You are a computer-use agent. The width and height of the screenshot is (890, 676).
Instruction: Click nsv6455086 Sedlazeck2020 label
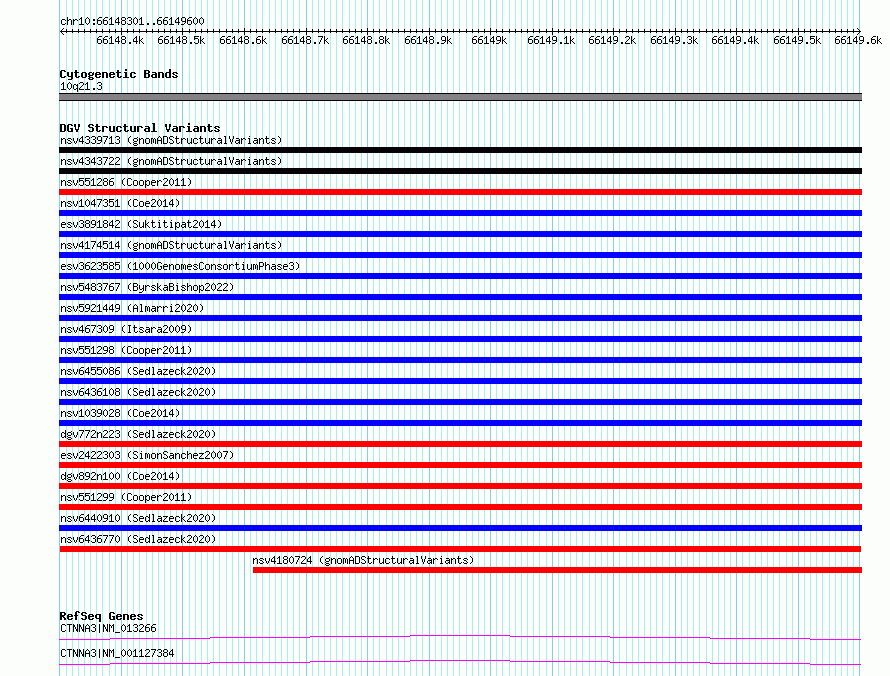(x=138, y=371)
